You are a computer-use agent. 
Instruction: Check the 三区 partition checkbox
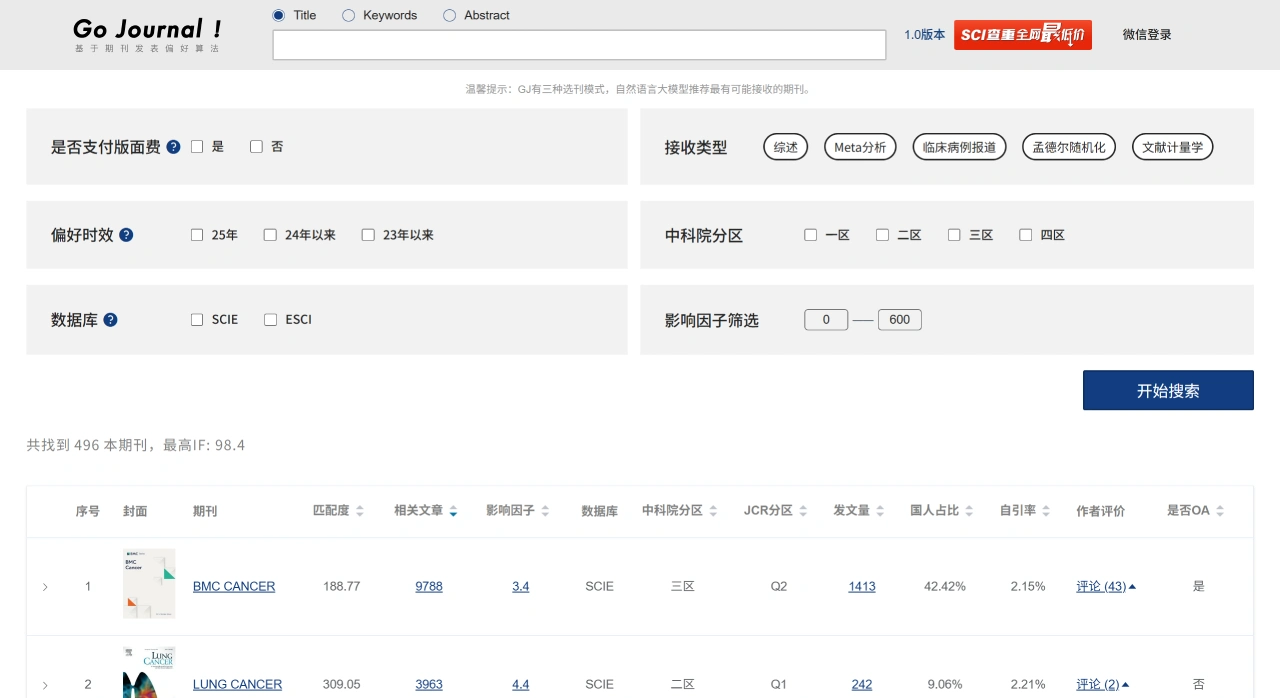(954, 235)
